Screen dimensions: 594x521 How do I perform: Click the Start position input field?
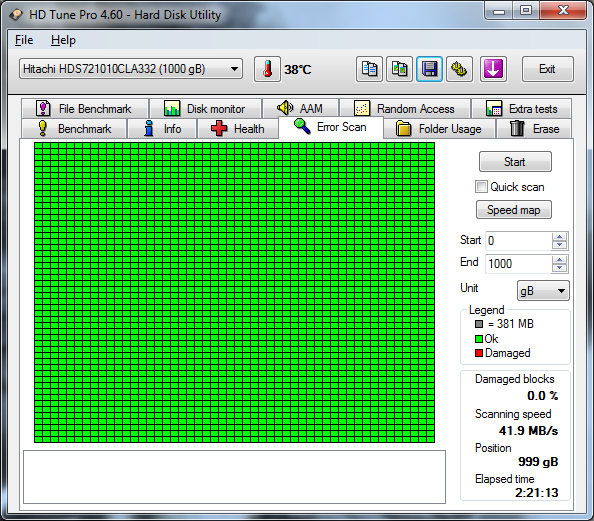click(518, 241)
